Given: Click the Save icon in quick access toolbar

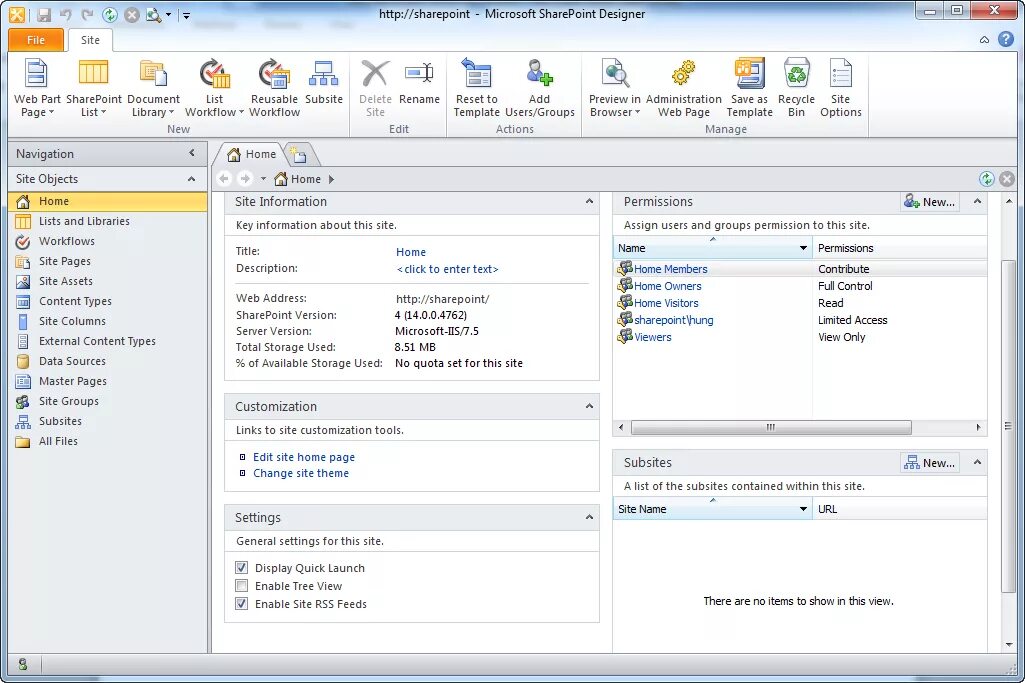Looking at the screenshot, I should point(44,14).
